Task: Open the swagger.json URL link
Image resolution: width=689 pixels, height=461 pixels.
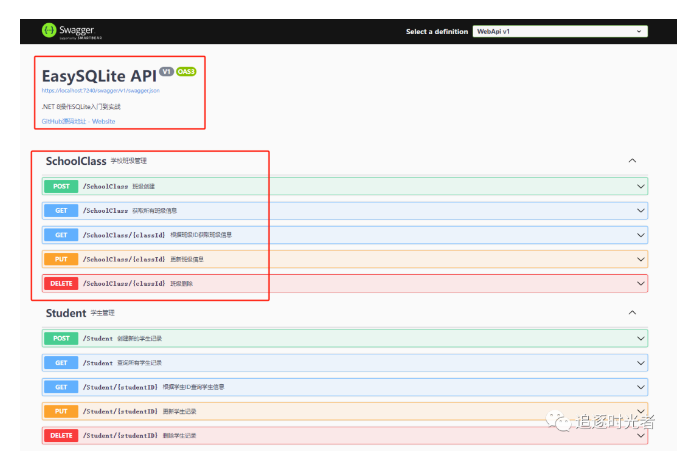Action: 101,91
